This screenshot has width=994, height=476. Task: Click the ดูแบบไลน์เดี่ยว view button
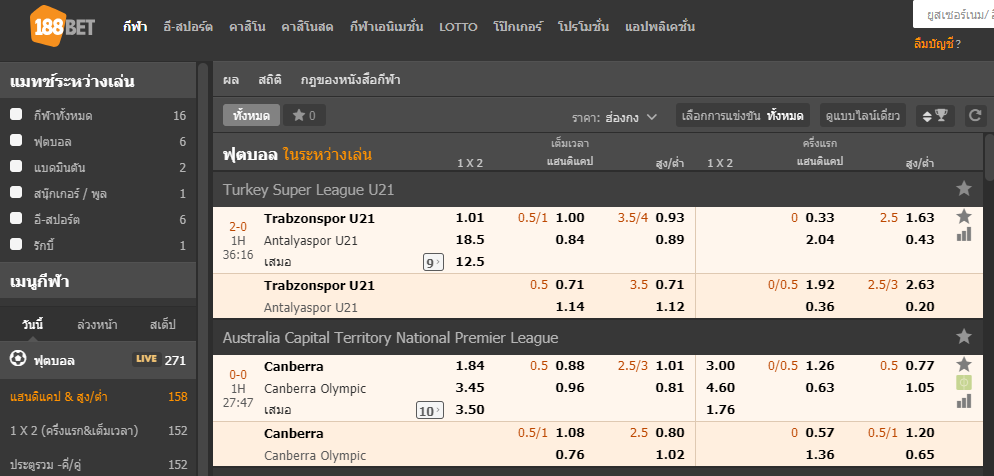click(x=863, y=115)
